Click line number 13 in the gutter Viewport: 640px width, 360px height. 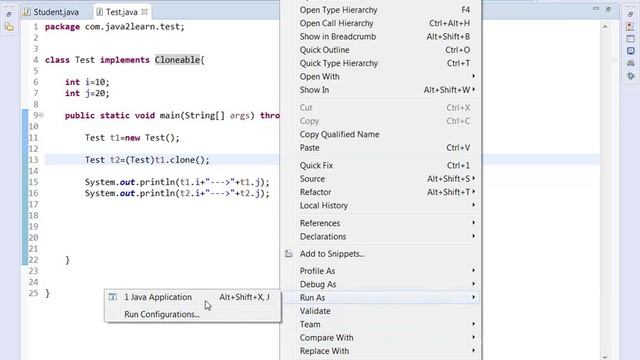click(33, 160)
